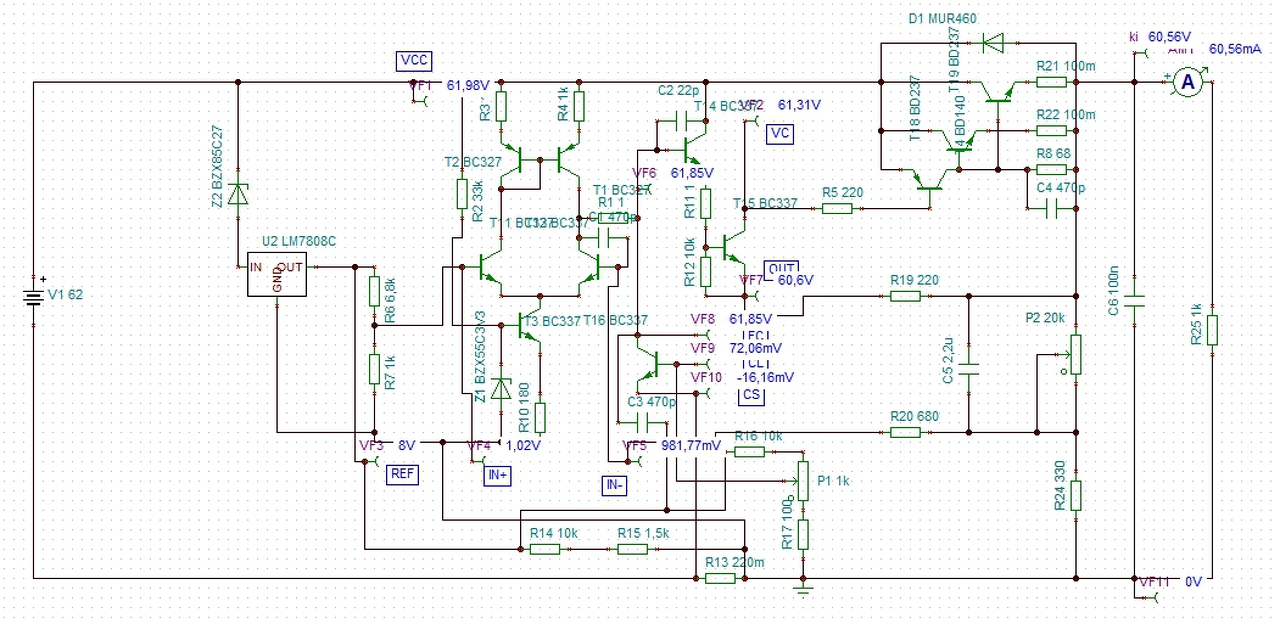Select capacitor C5 2,2u

tap(969, 370)
